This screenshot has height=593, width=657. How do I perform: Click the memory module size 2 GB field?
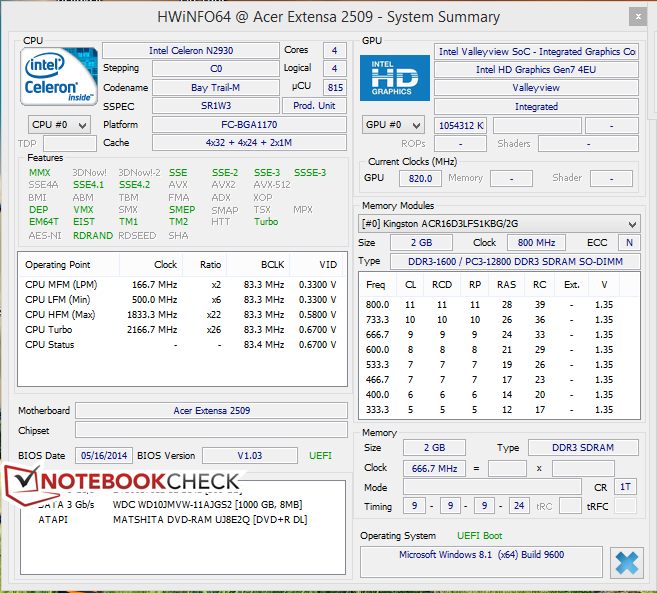[422, 243]
